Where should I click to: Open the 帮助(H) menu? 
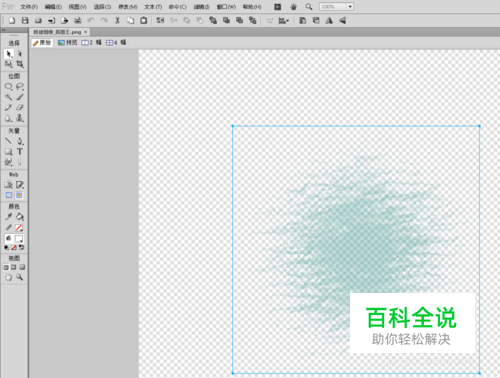[x=252, y=7]
